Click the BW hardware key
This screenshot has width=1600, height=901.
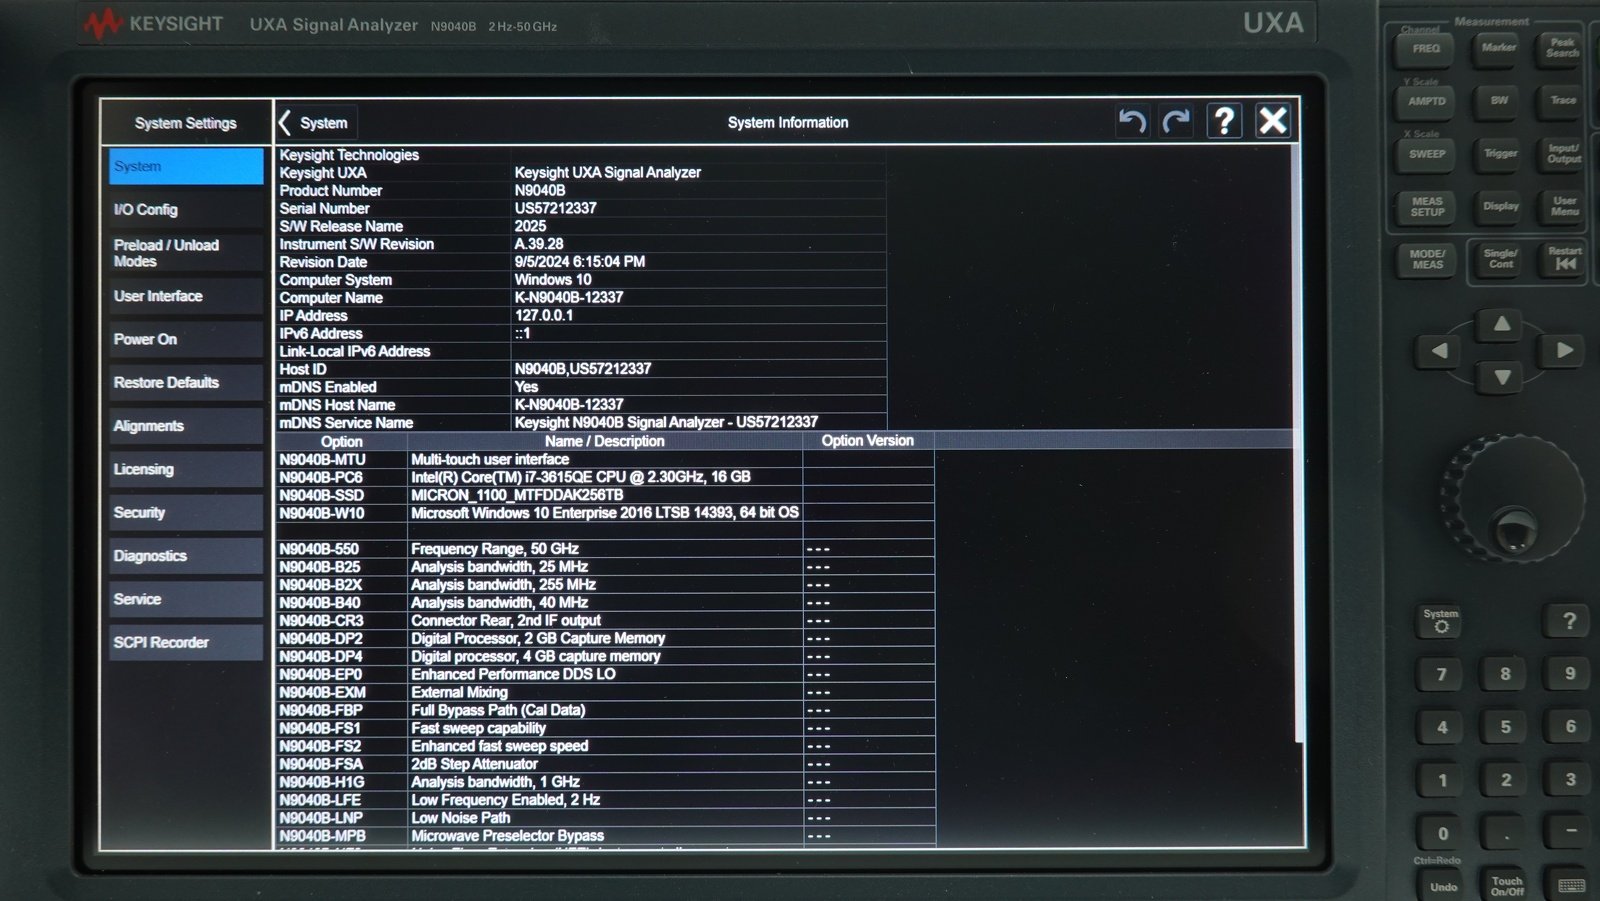[x=1499, y=101]
